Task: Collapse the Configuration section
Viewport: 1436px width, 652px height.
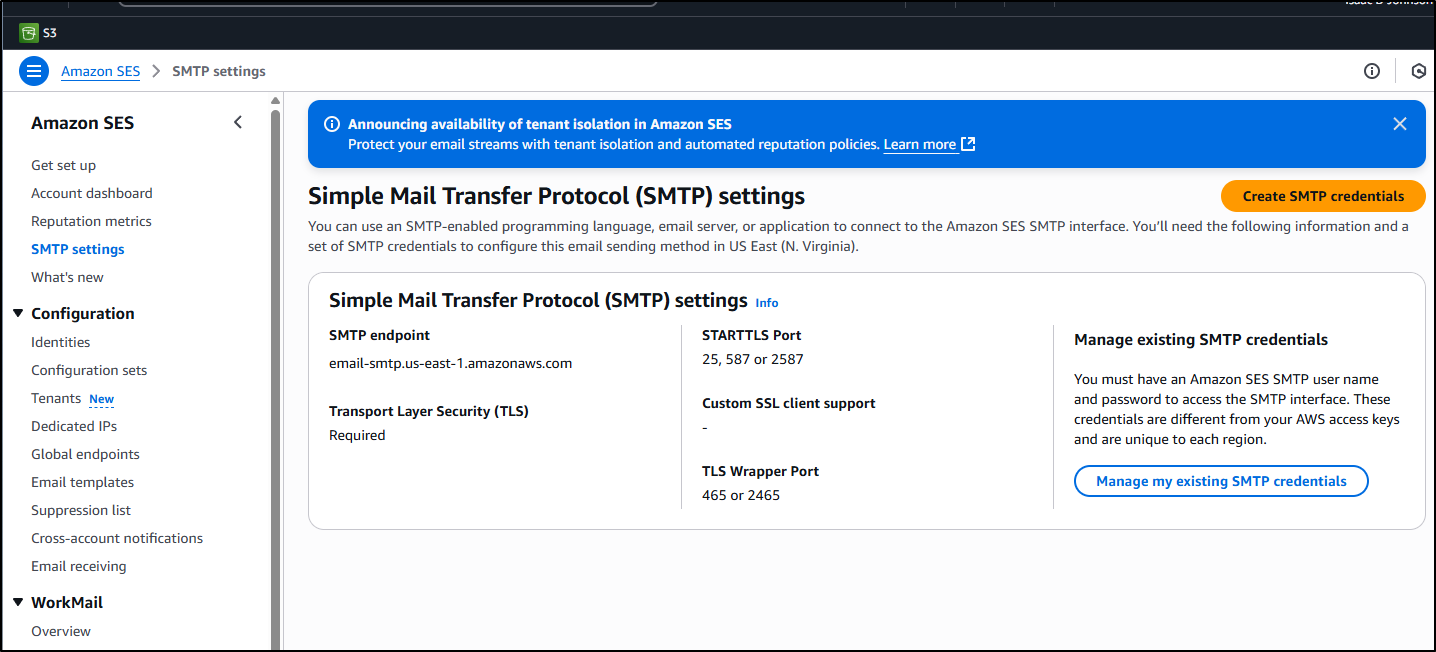Action: [18, 313]
